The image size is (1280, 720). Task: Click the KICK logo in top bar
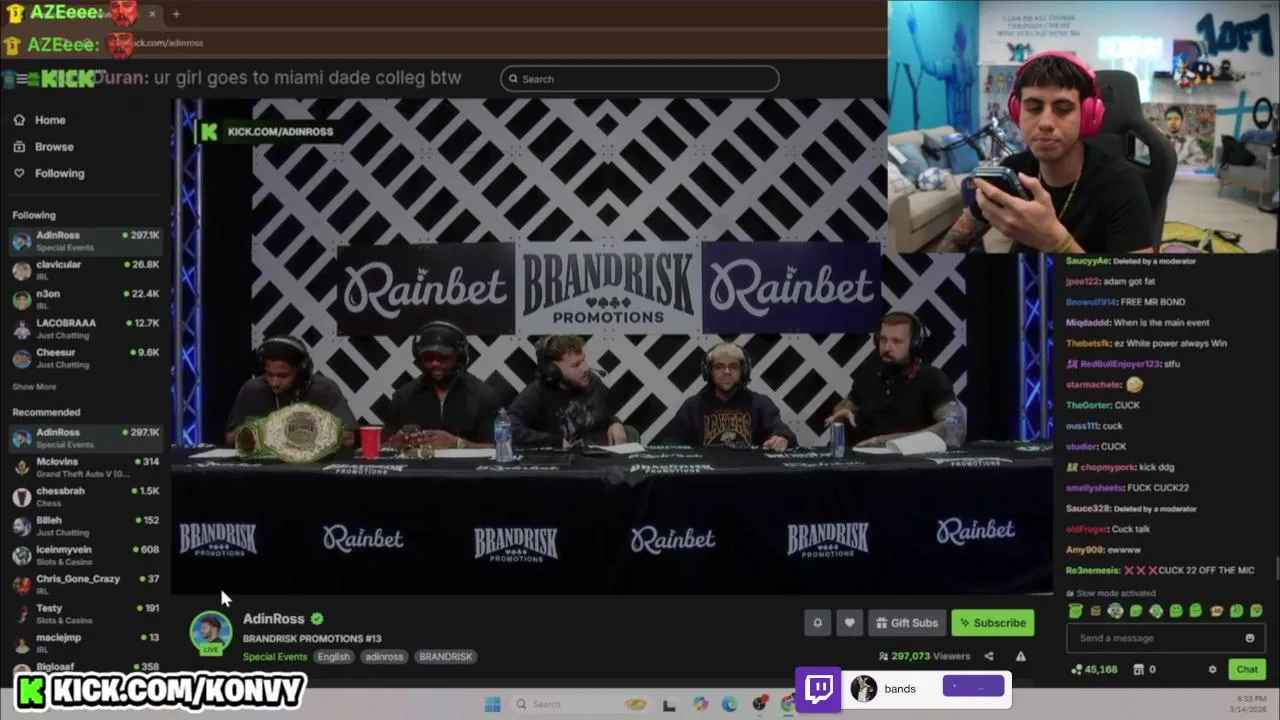click(68, 79)
